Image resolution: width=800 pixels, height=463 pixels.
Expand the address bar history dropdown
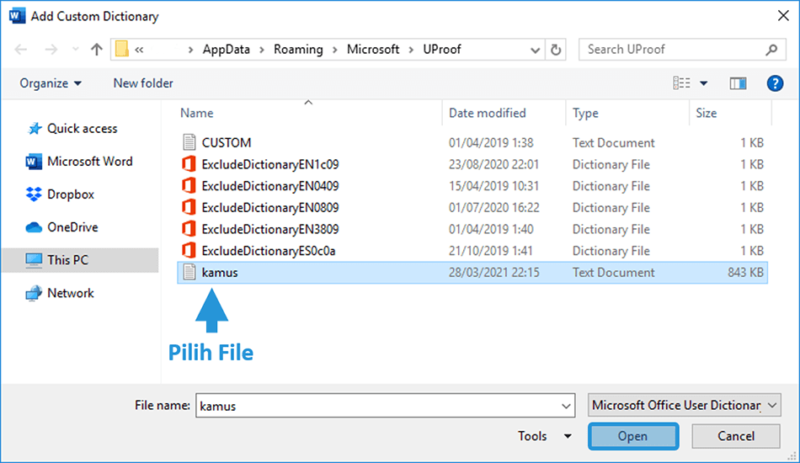tap(535, 50)
